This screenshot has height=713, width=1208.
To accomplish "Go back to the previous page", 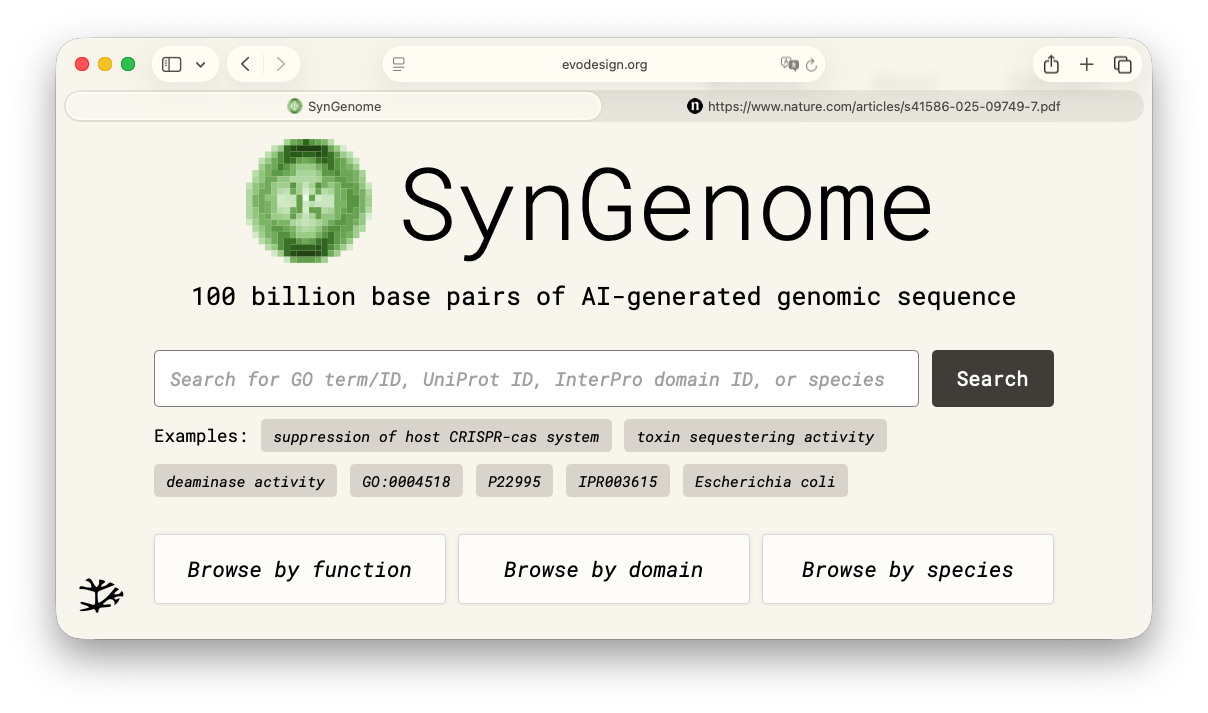I will [x=246, y=64].
